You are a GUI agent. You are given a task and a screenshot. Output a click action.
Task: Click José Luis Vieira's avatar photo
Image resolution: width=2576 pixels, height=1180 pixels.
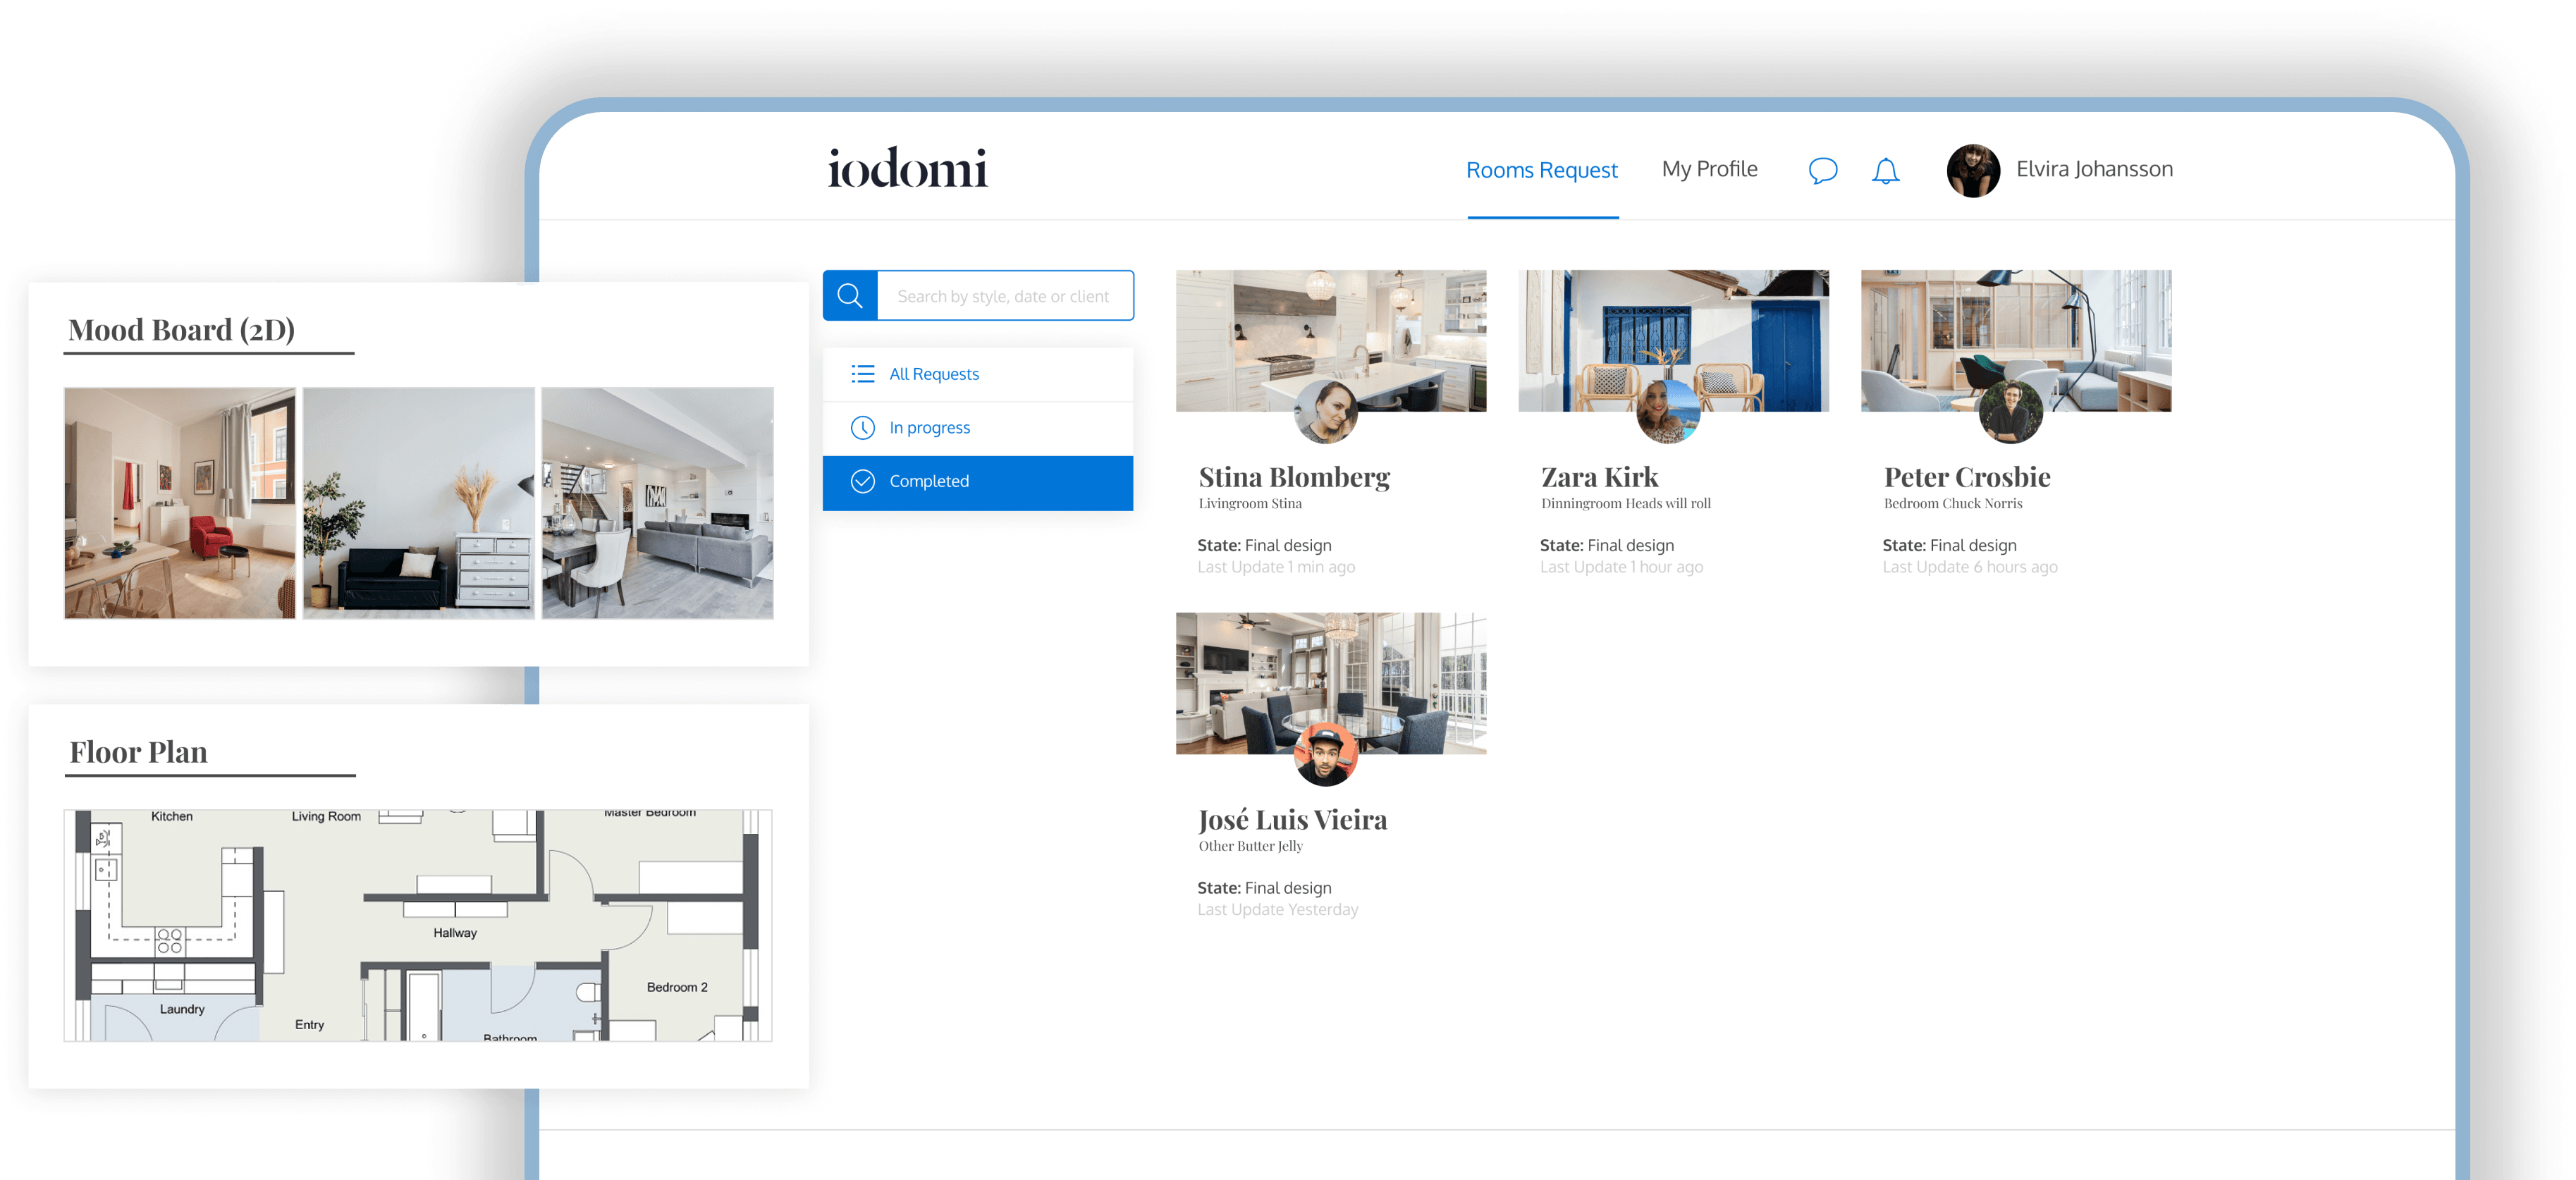coord(1325,754)
